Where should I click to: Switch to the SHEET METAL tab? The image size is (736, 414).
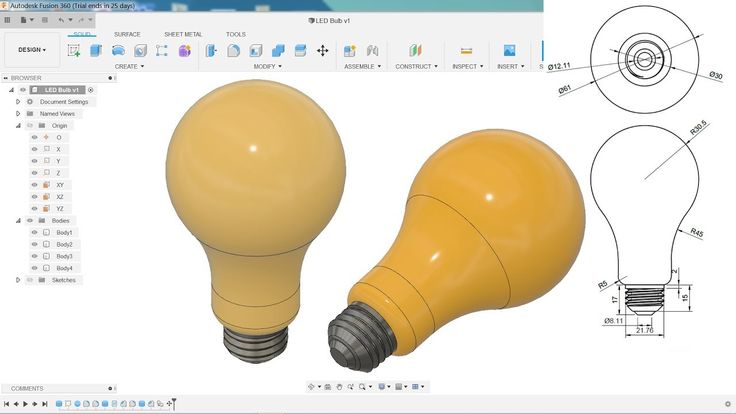click(183, 34)
